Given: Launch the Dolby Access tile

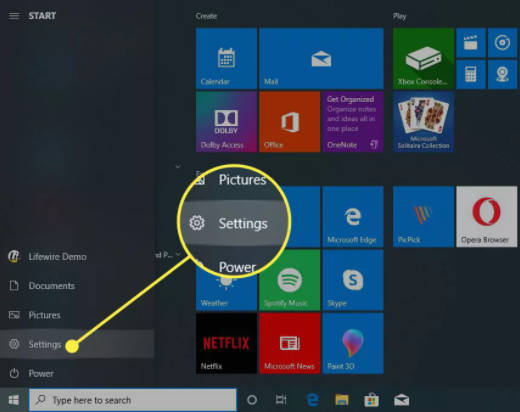Looking at the screenshot, I should click(226, 122).
